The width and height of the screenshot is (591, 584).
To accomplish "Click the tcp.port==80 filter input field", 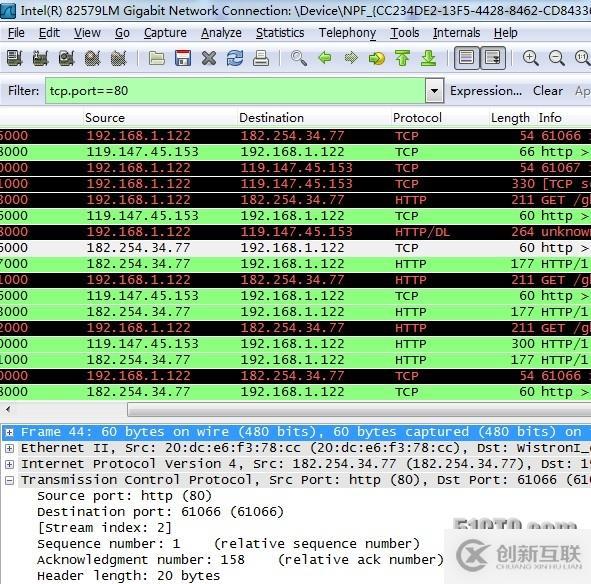I will pos(235,91).
